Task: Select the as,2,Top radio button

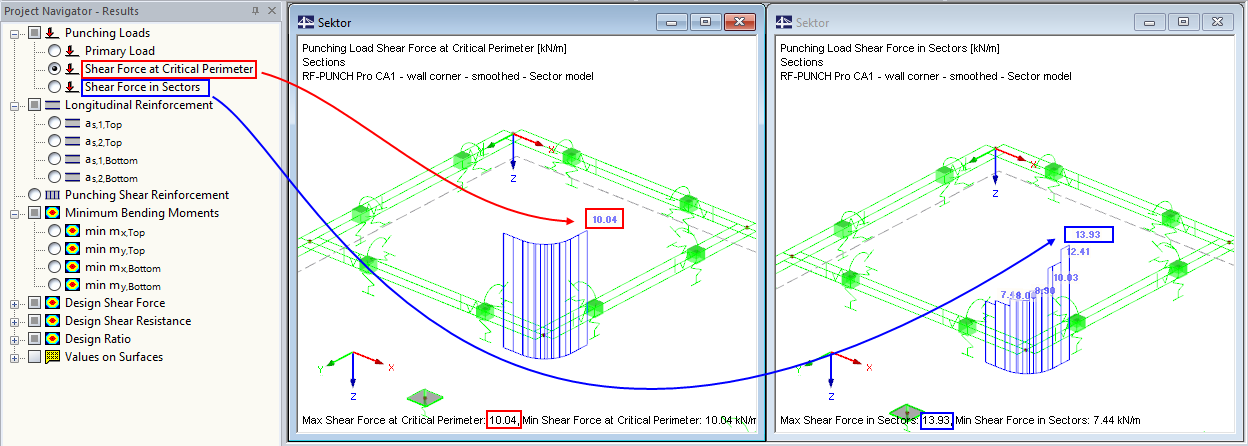Action: coord(54,141)
